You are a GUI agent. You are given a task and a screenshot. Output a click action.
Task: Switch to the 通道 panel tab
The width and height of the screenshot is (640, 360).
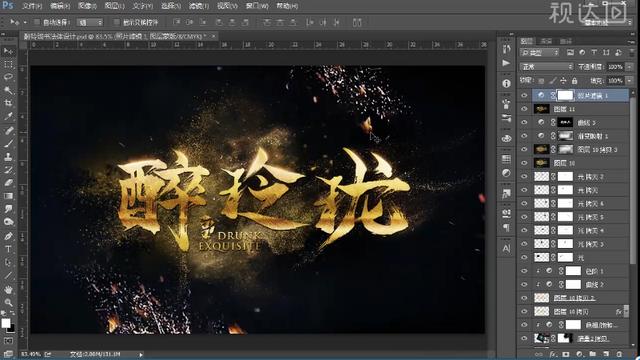coord(546,41)
